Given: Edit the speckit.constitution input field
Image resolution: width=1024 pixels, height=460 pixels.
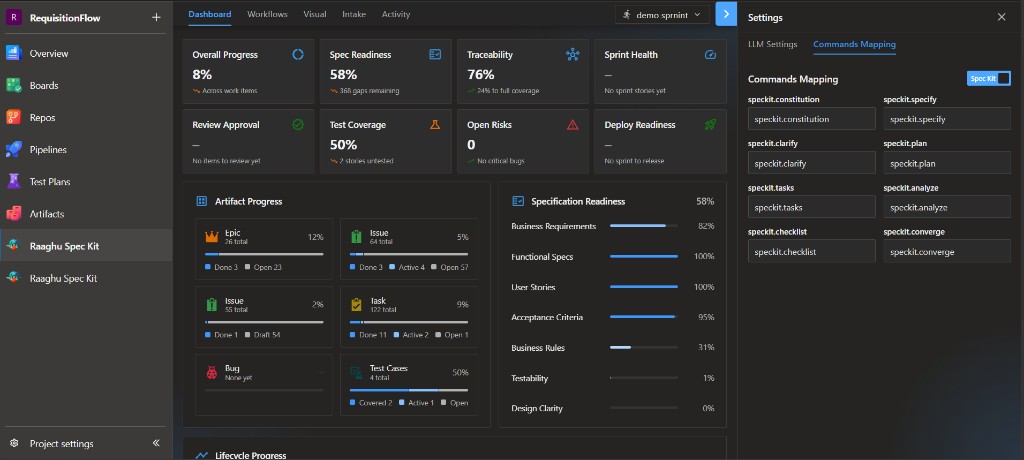Looking at the screenshot, I should 812,119.
